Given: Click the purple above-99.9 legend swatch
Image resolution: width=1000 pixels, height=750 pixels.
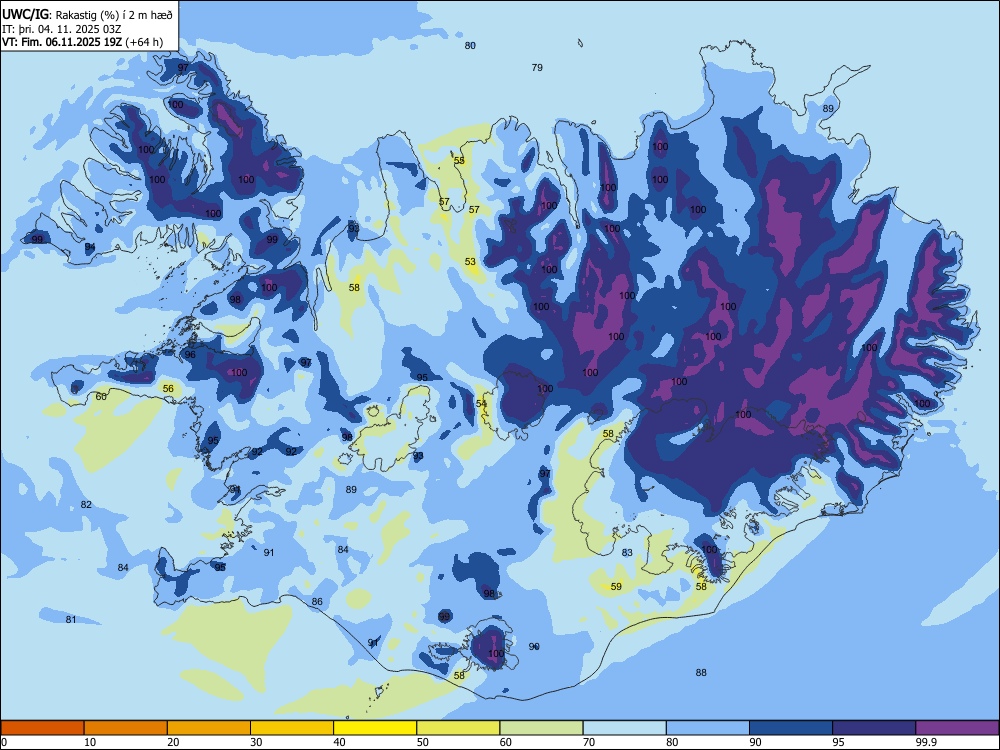Looking at the screenshot, I should click(957, 728).
